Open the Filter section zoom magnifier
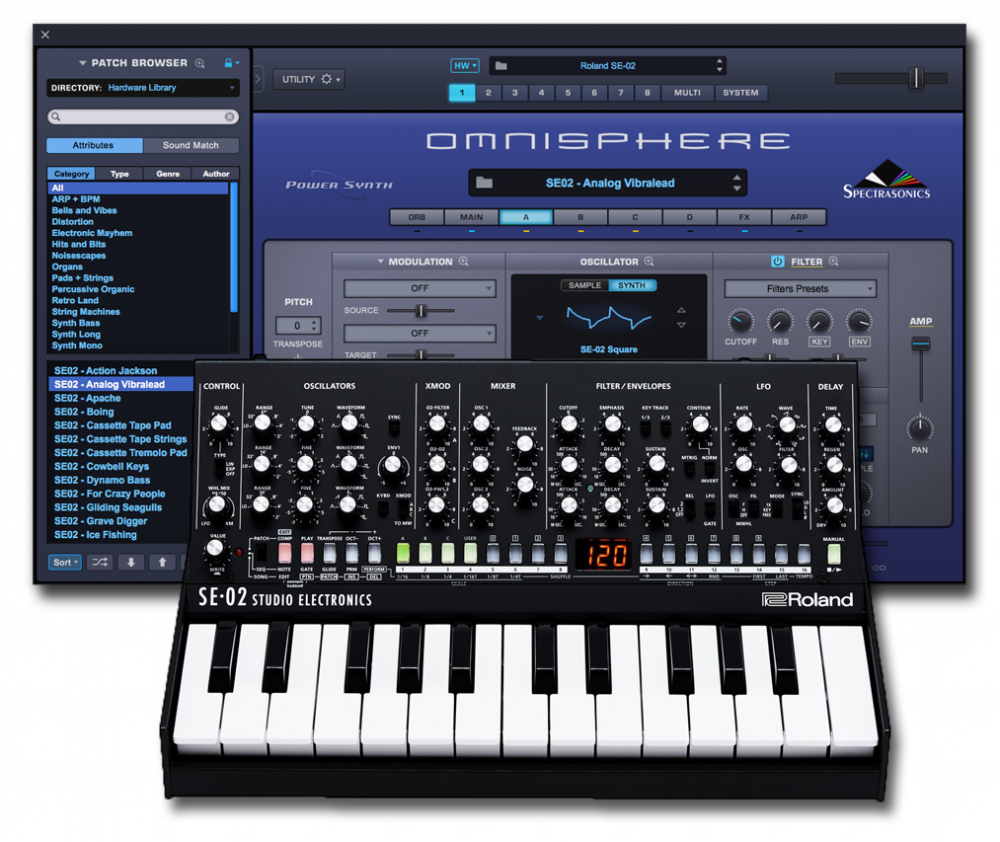The height and width of the screenshot is (842, 1000). pos(833,262)
